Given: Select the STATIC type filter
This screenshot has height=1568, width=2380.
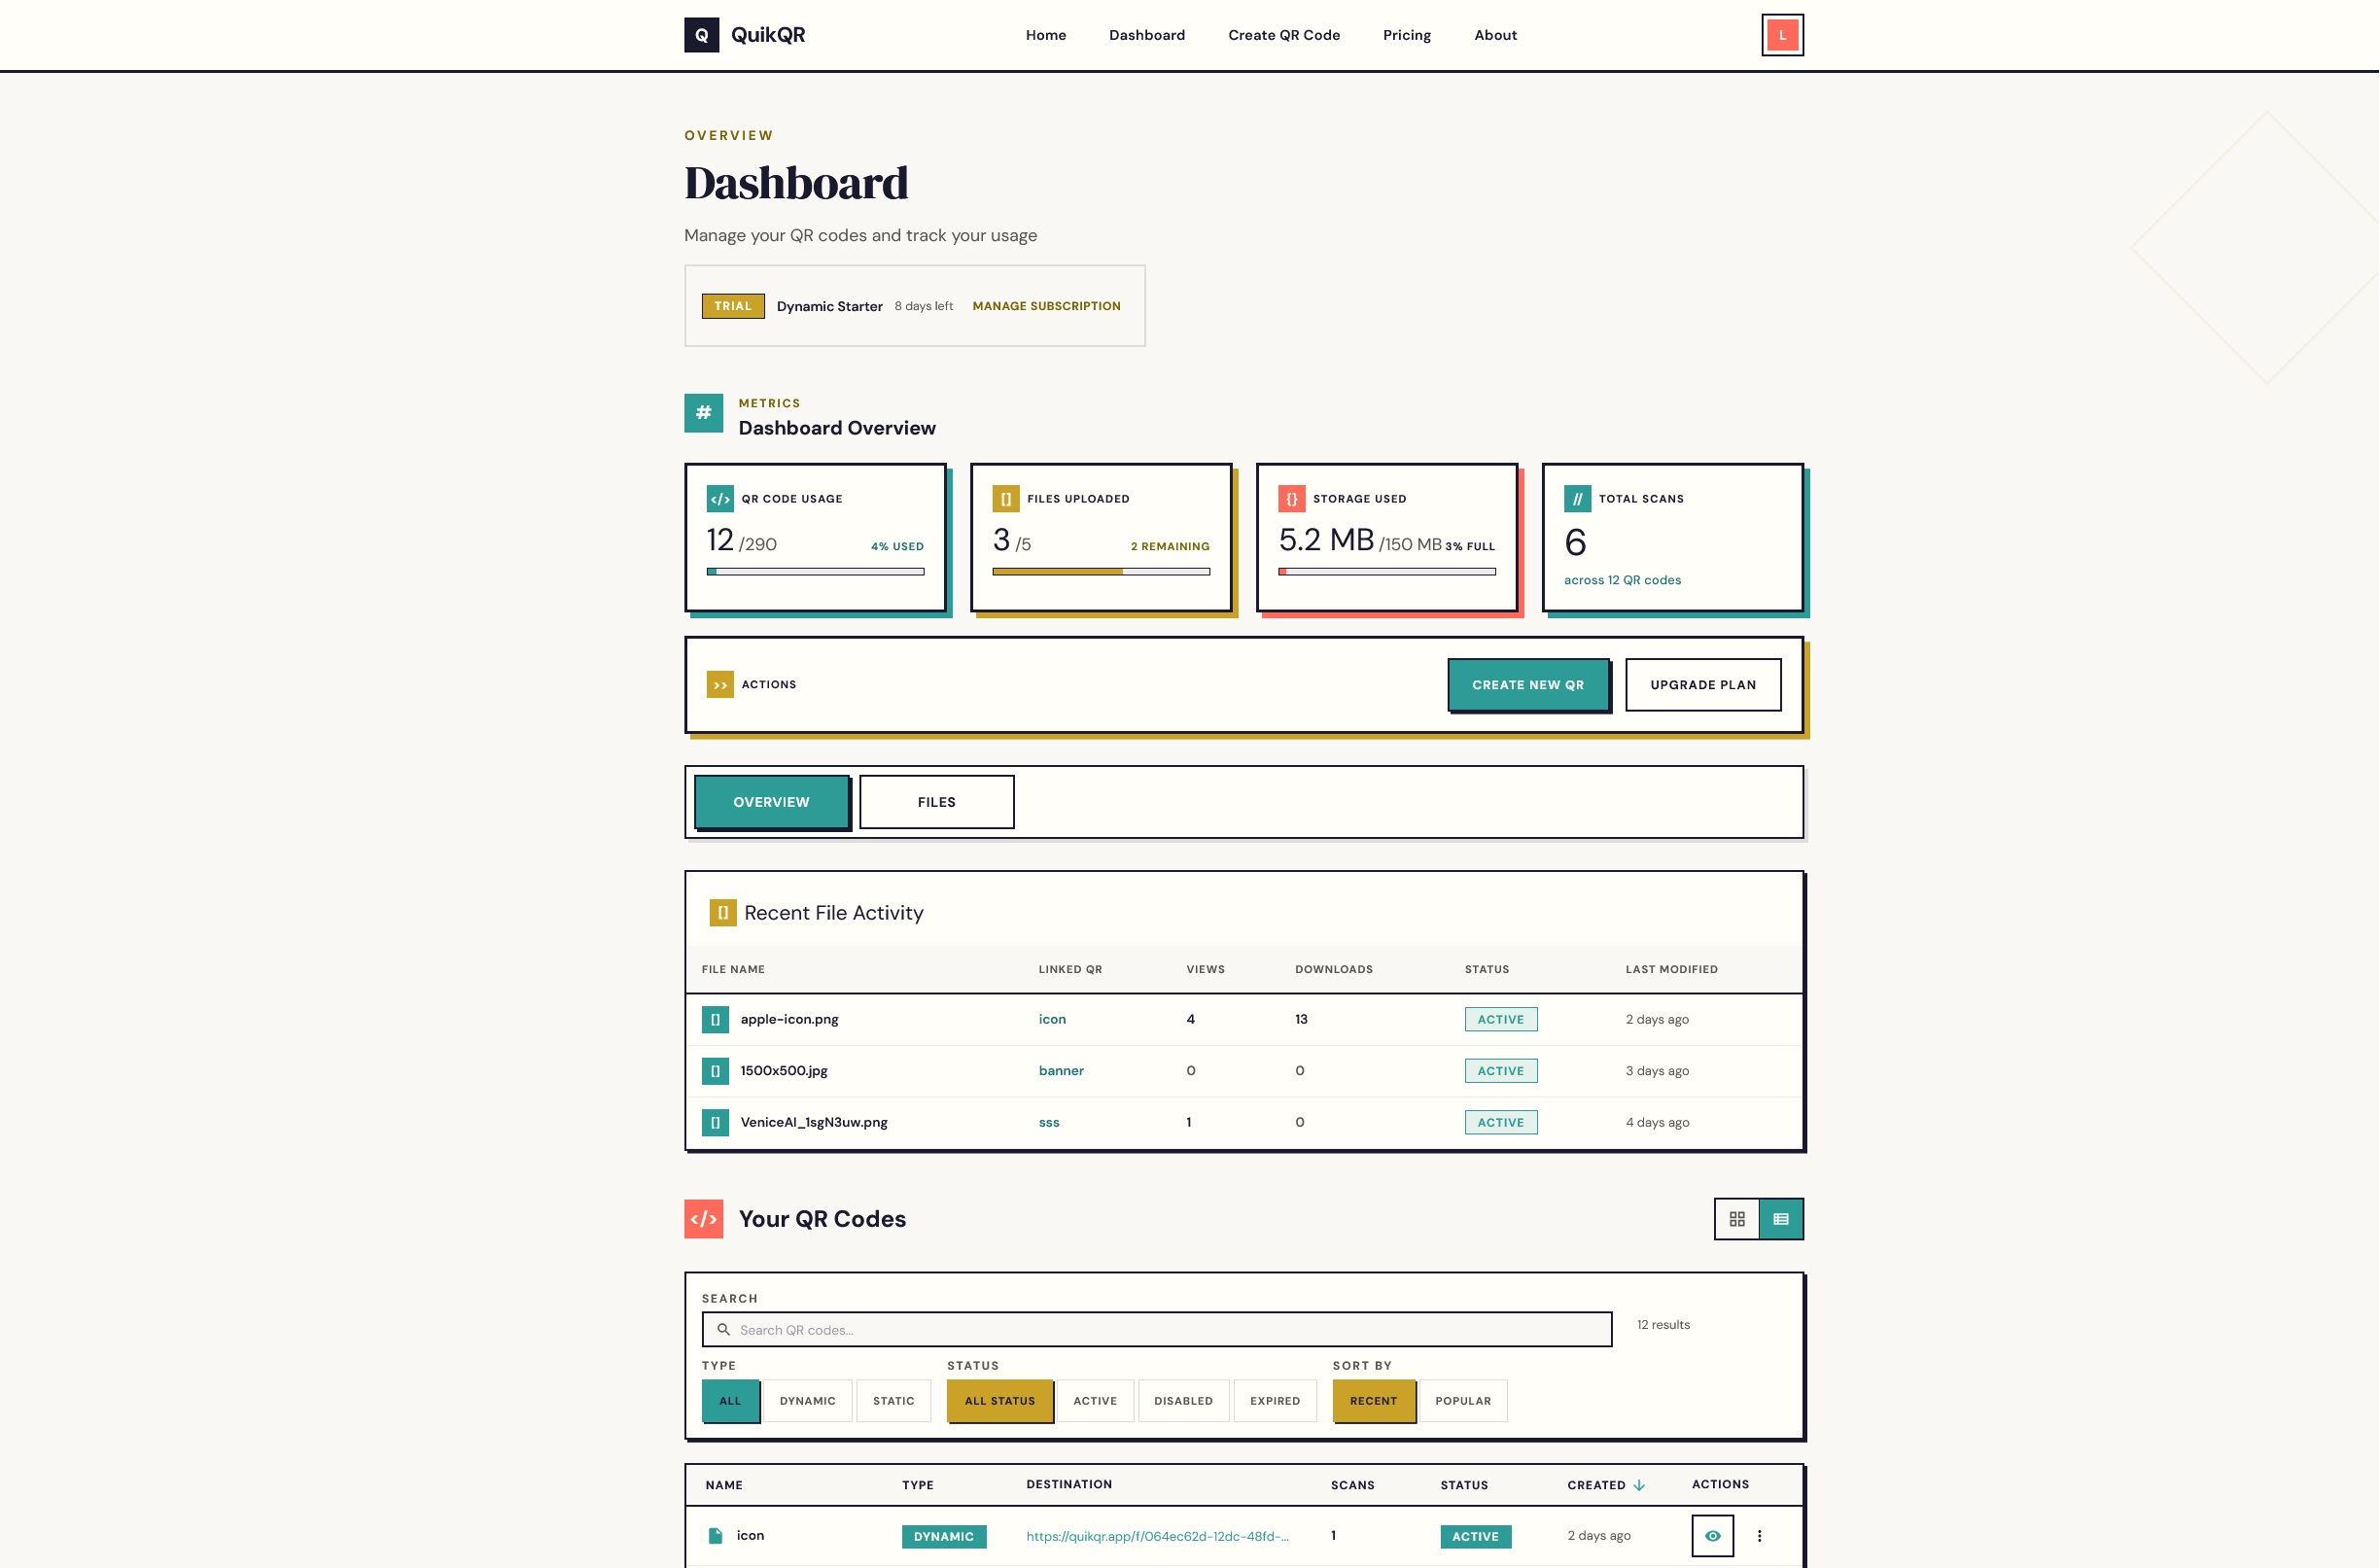Looking at the screenshot, I should point(894,1401).
